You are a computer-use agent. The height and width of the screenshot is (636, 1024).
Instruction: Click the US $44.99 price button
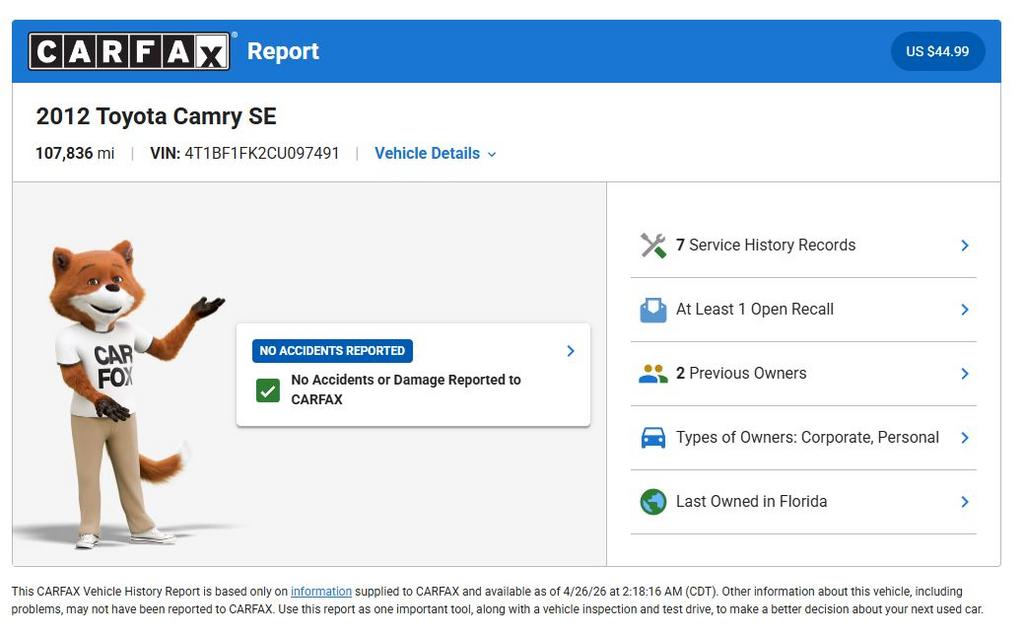(x=938, y=51)
